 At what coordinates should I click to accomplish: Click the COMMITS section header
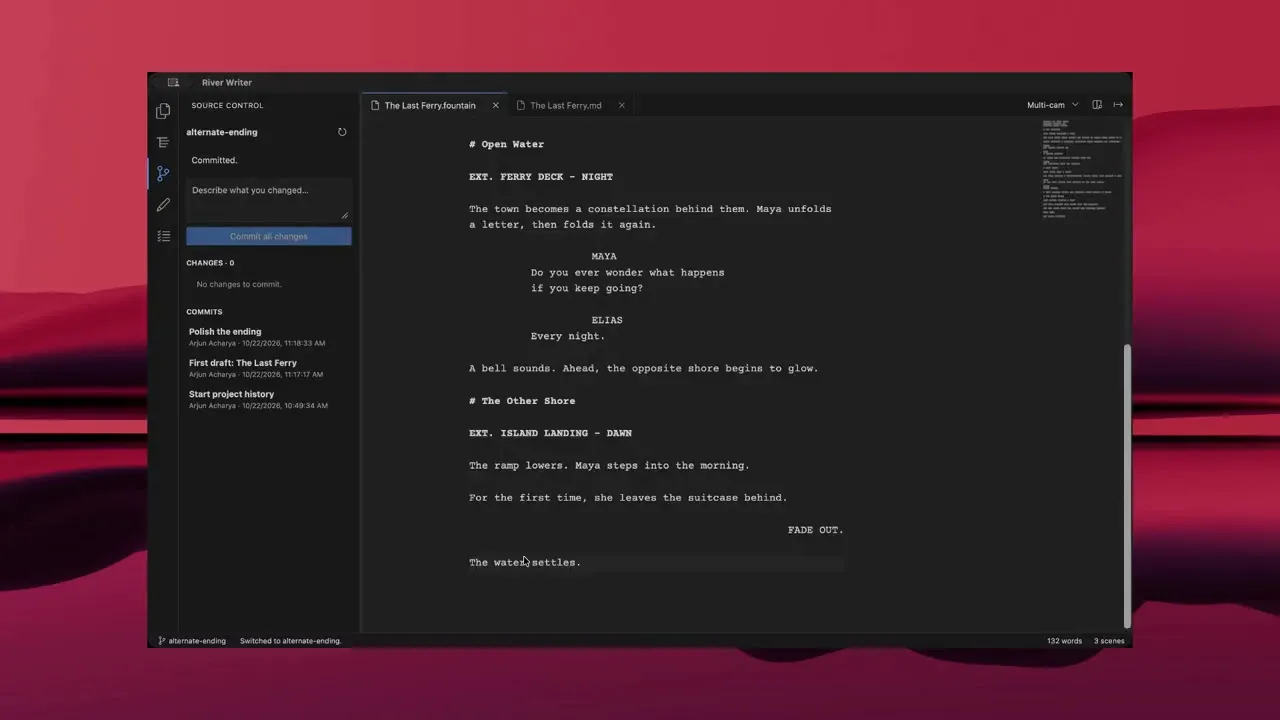click(x=204, y=312)
